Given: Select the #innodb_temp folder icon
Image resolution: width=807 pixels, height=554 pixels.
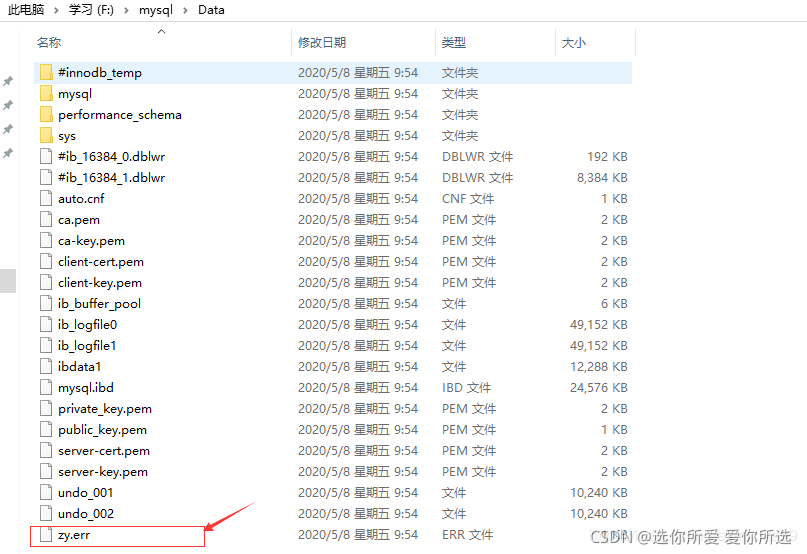Looking at the screenshot, I should click(46, 73).
